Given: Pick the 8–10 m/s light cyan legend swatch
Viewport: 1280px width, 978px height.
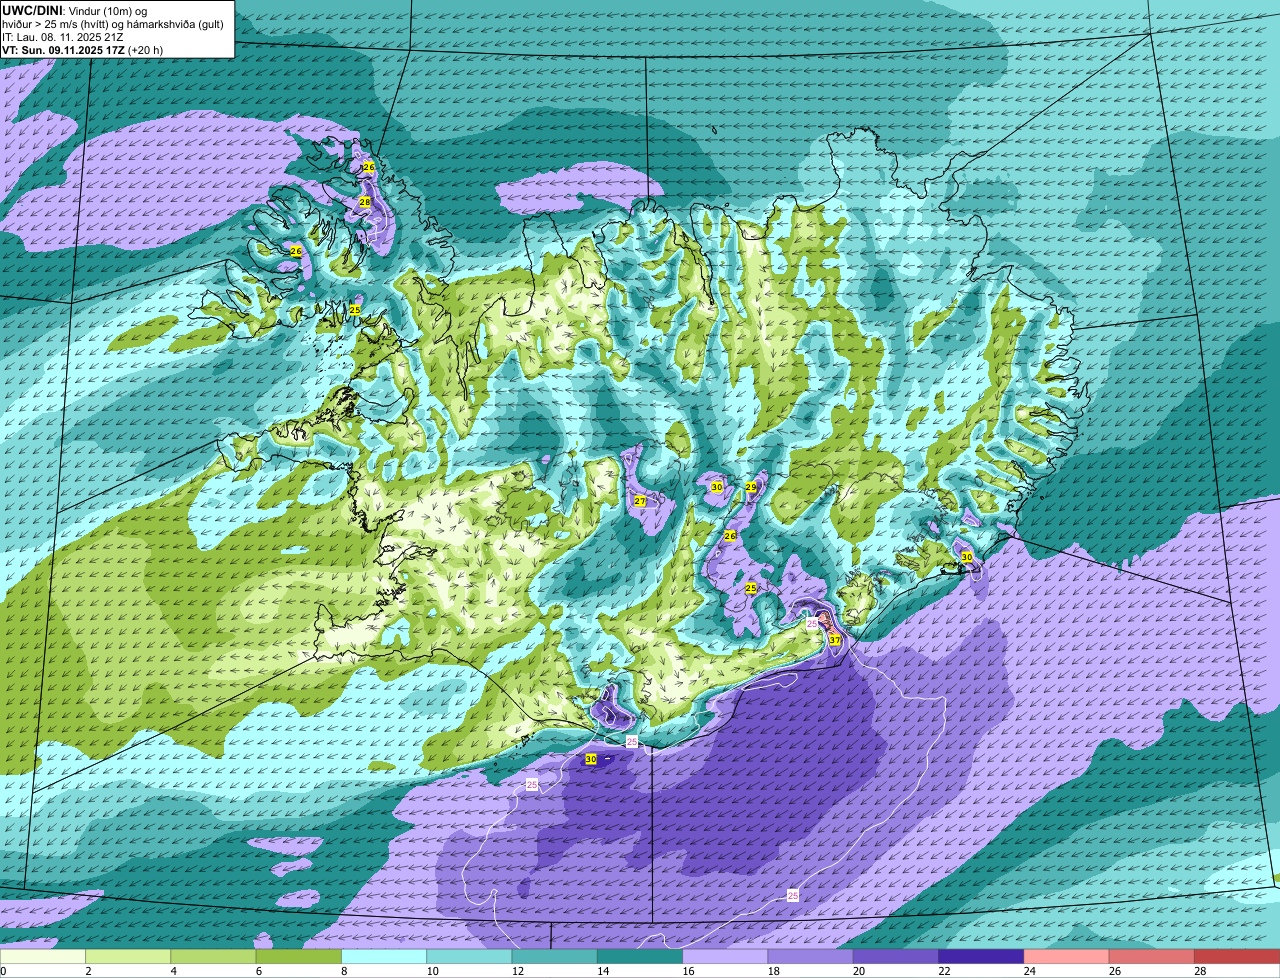Looking at the screenshot, I should 384,957.
